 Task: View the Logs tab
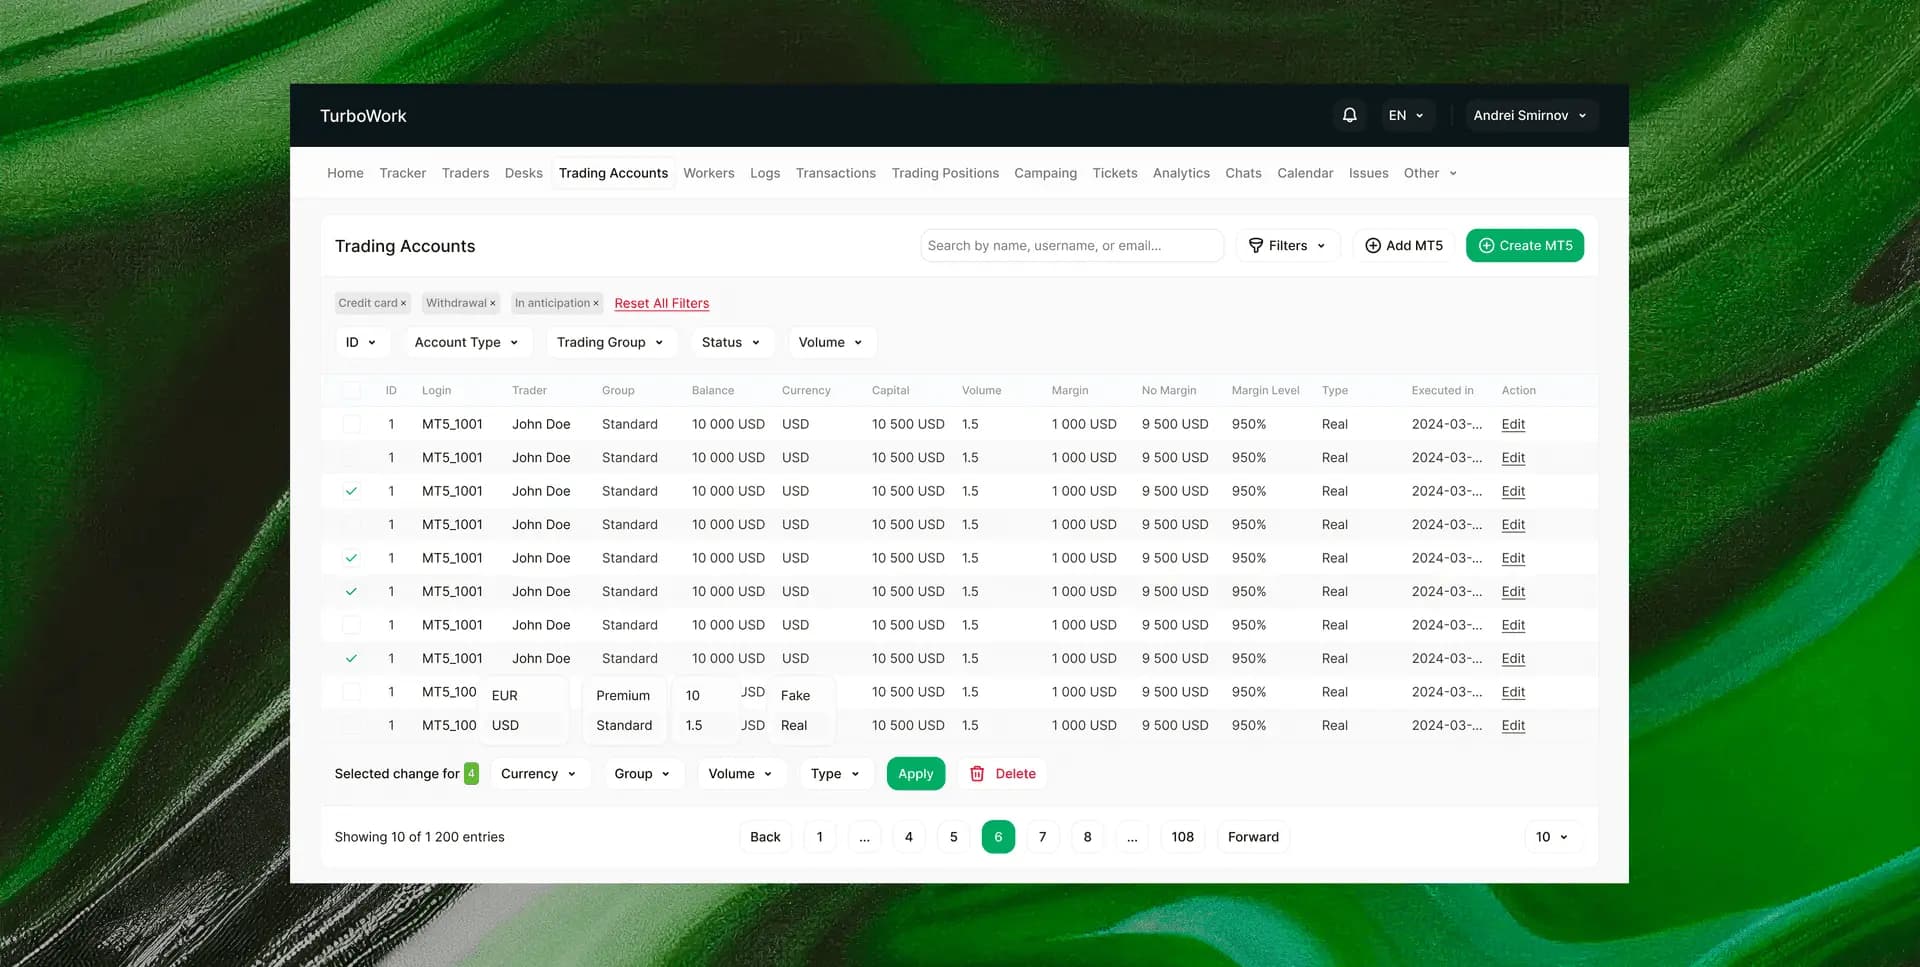765,173
